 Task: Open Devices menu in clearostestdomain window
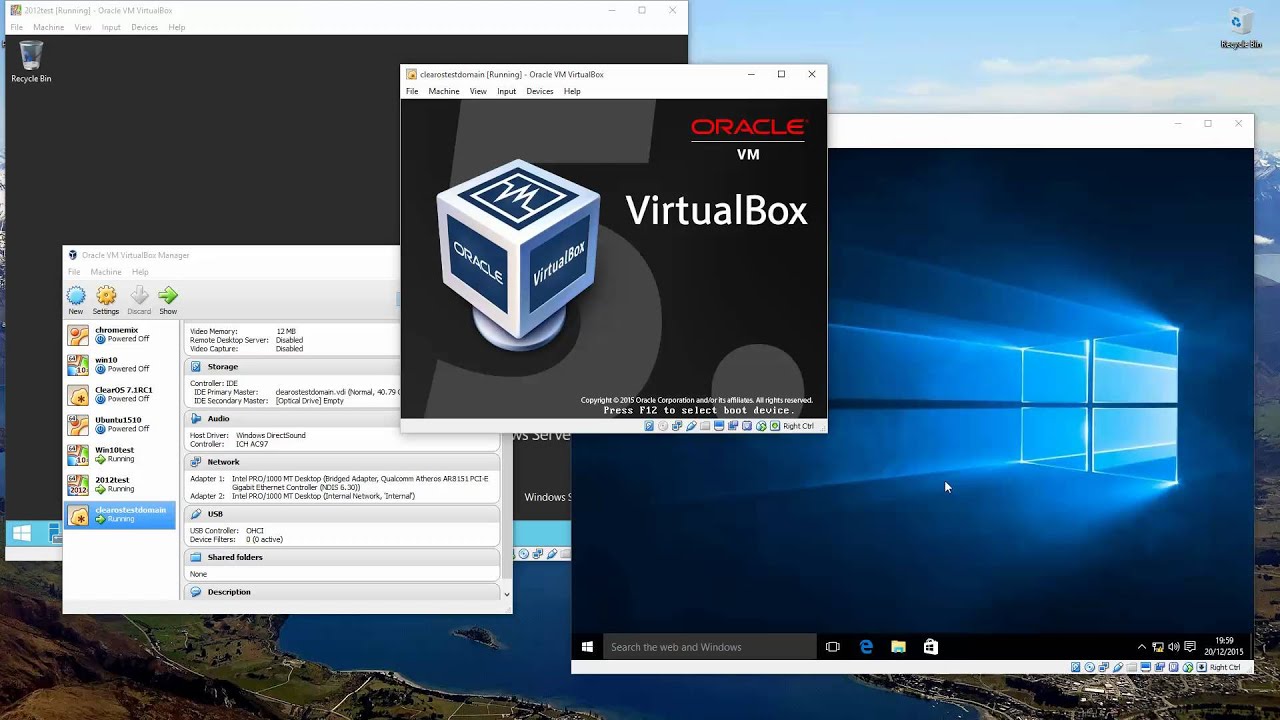[540, 91]
